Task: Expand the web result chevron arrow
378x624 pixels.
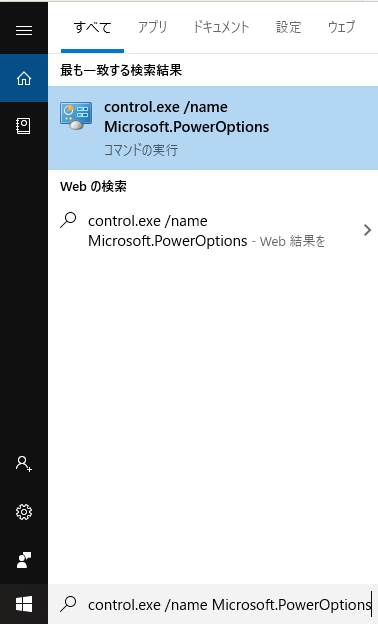Action: (367, 230)
